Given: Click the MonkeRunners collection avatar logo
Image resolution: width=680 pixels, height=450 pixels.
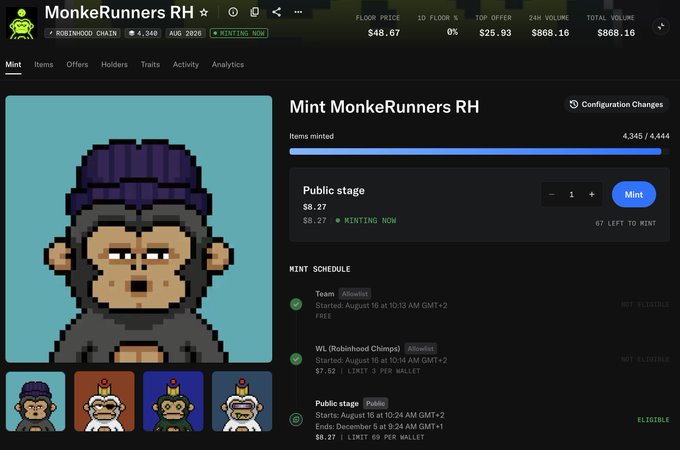Looking at the screenshot, I should 22,23.
